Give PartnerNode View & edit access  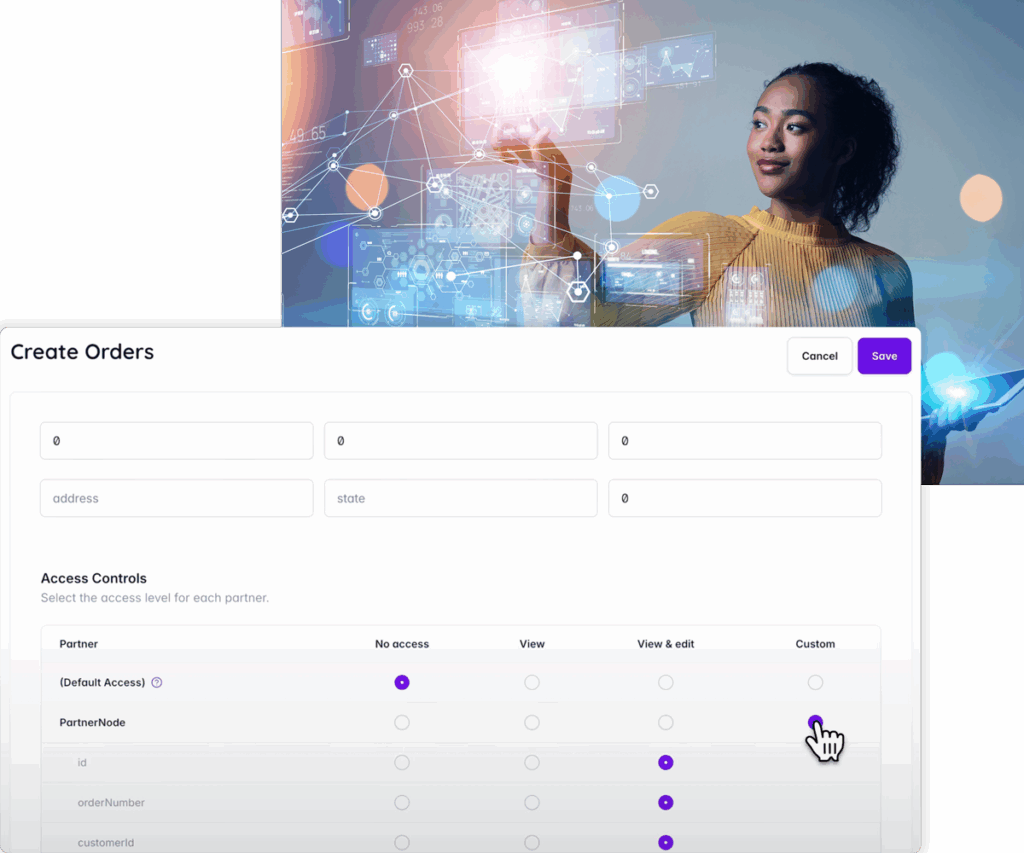pyautogui.click(x=665, y=723)
